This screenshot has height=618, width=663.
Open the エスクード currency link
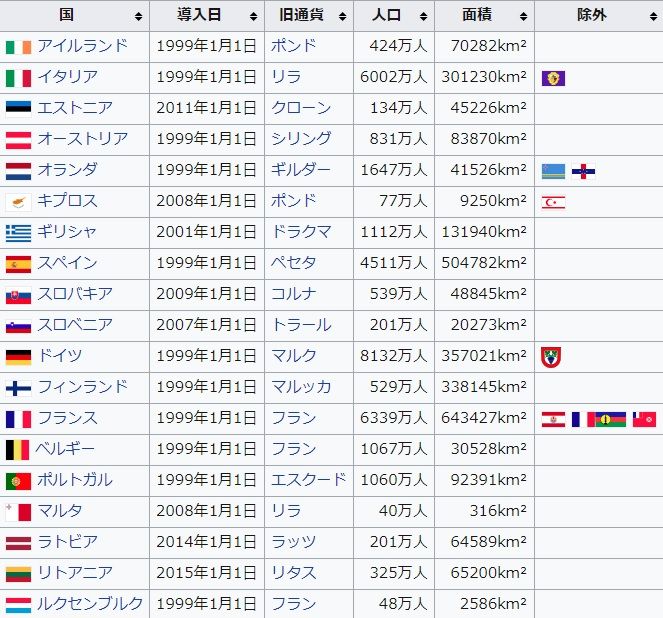(x=309, y=481)
